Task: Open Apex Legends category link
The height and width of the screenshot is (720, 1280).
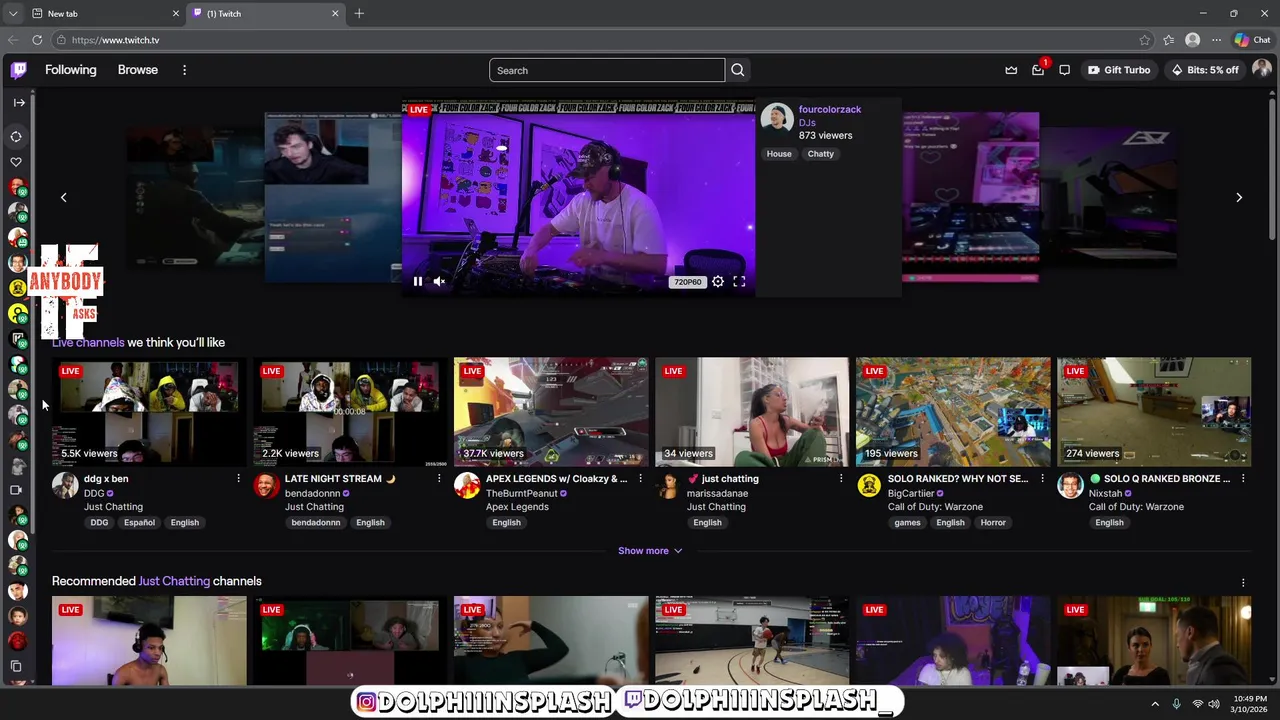Action: pos(517,507)
